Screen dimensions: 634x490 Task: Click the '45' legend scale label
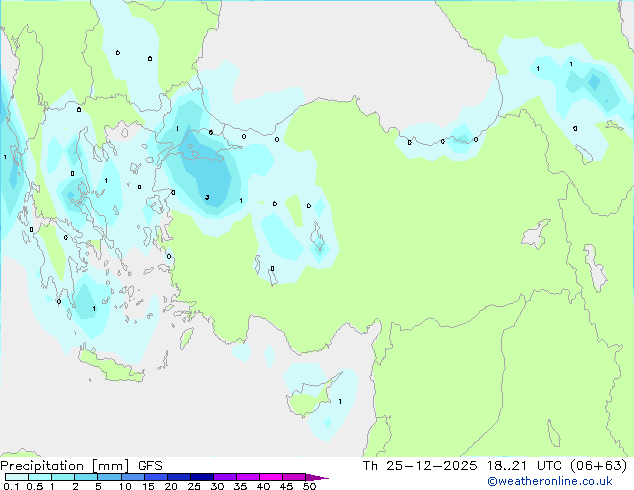[x=286, y=486]
